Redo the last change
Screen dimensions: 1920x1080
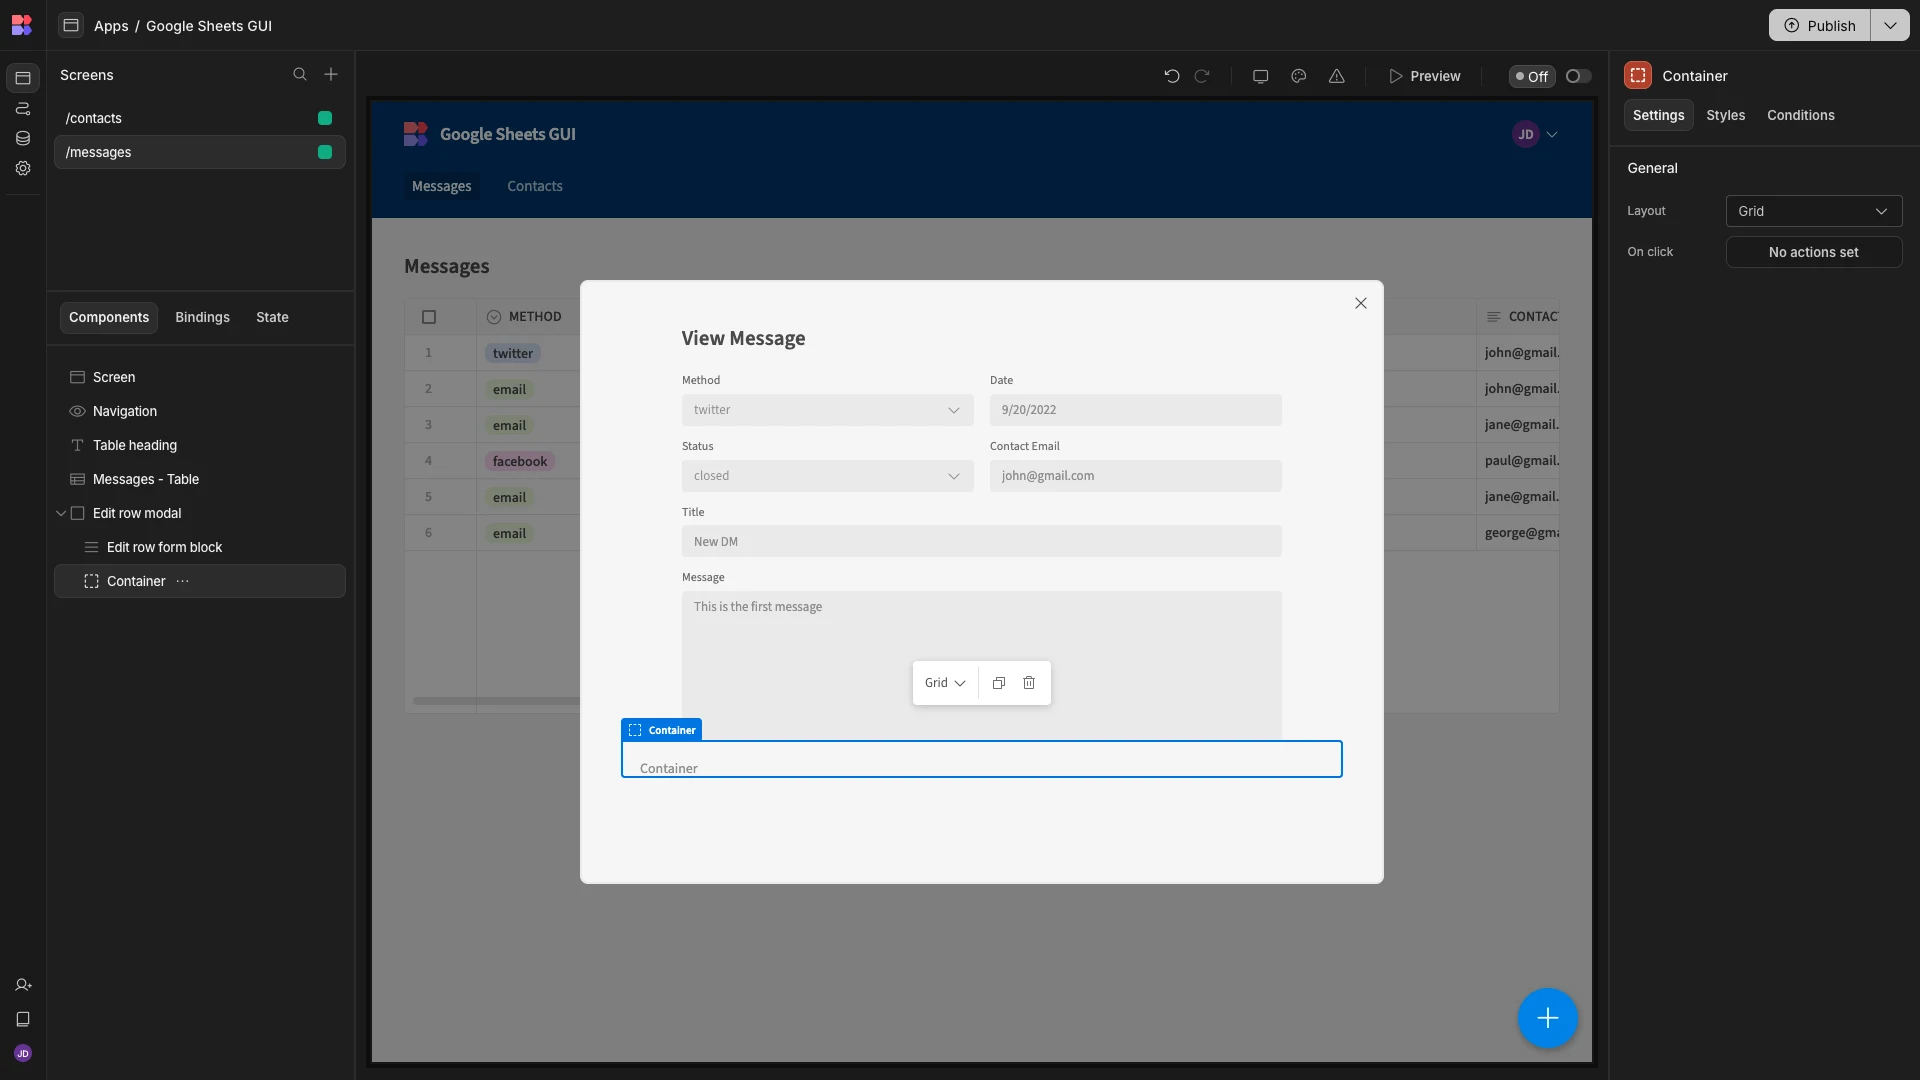pos(1202,76)
